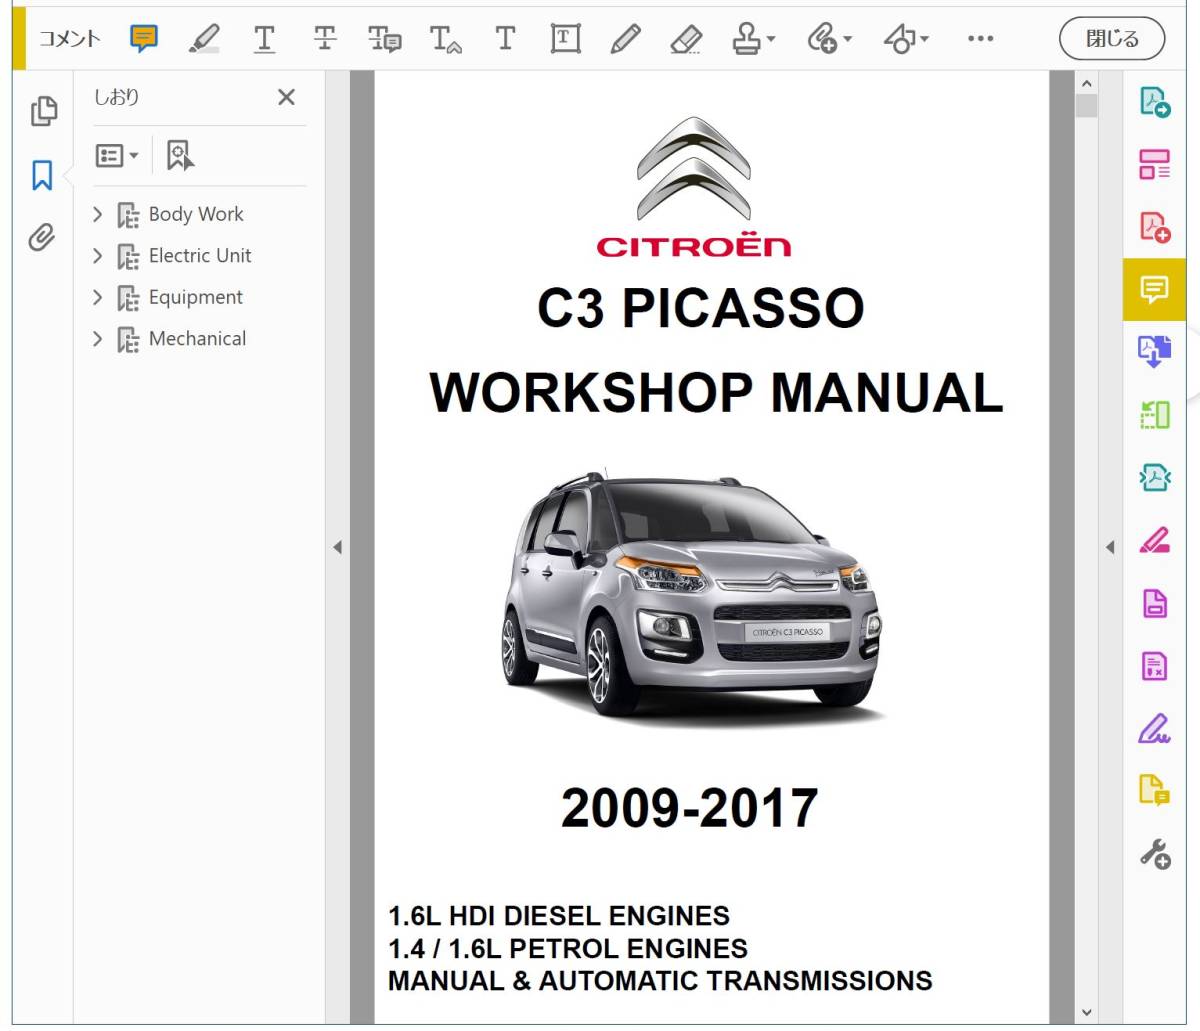Select the Equipment bookmark entry
The image size is (1200, 1031).
click(195, 297)
